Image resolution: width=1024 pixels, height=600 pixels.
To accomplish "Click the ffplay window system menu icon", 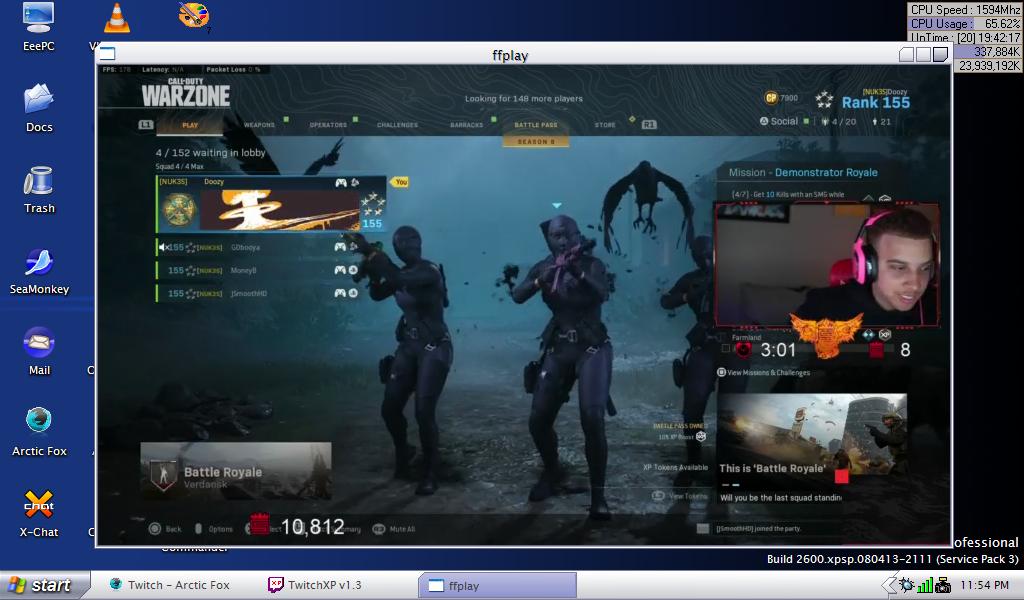I will [x=108, y=54].
